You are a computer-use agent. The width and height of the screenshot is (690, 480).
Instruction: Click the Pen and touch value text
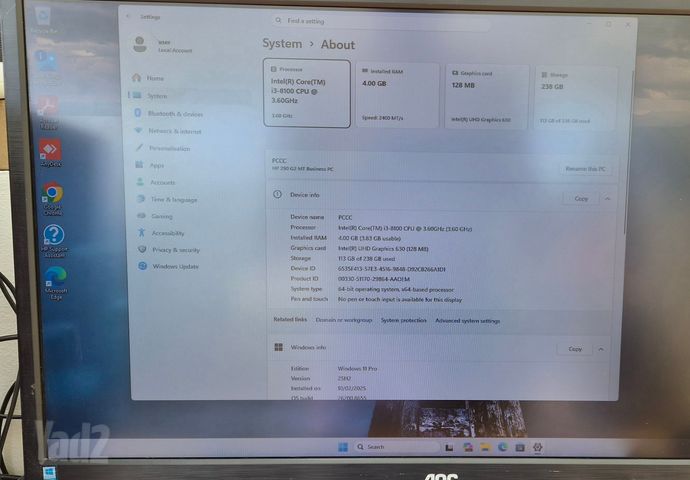point(400,300)
